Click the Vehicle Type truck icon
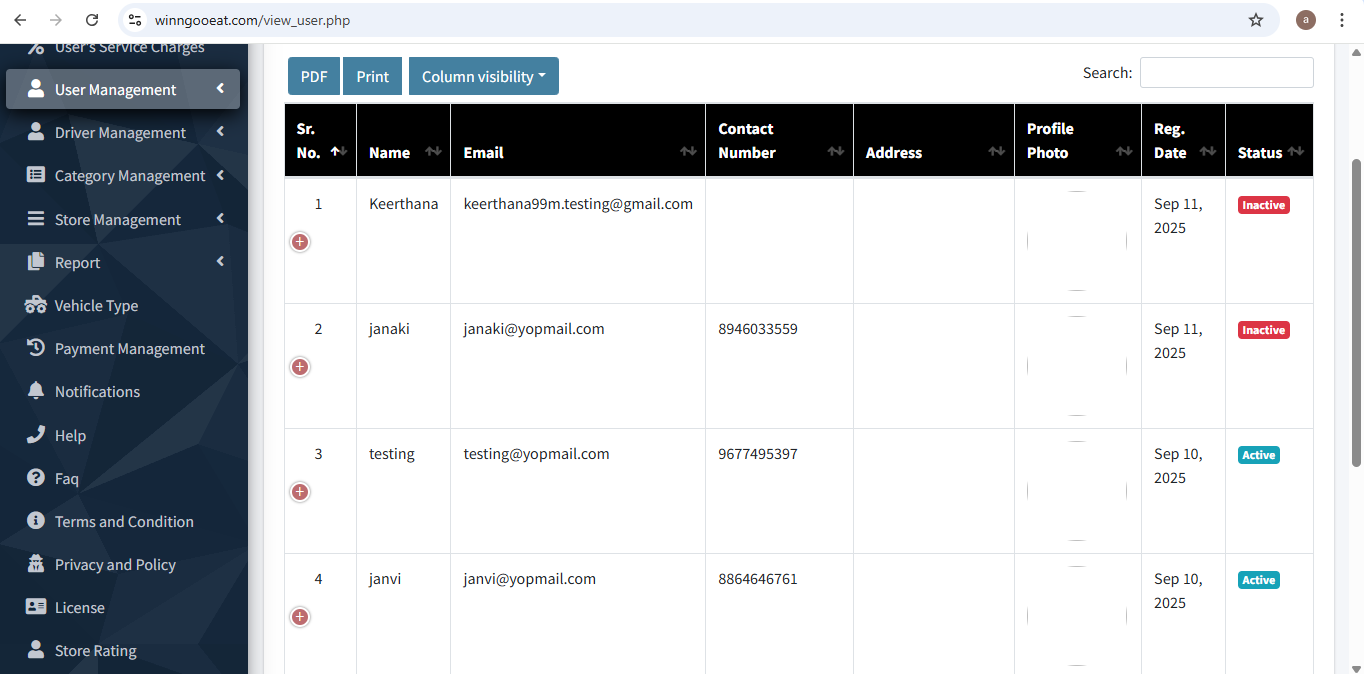Image resolution: width=1364 pixels, height=674 pixels. tap(36, 305)
